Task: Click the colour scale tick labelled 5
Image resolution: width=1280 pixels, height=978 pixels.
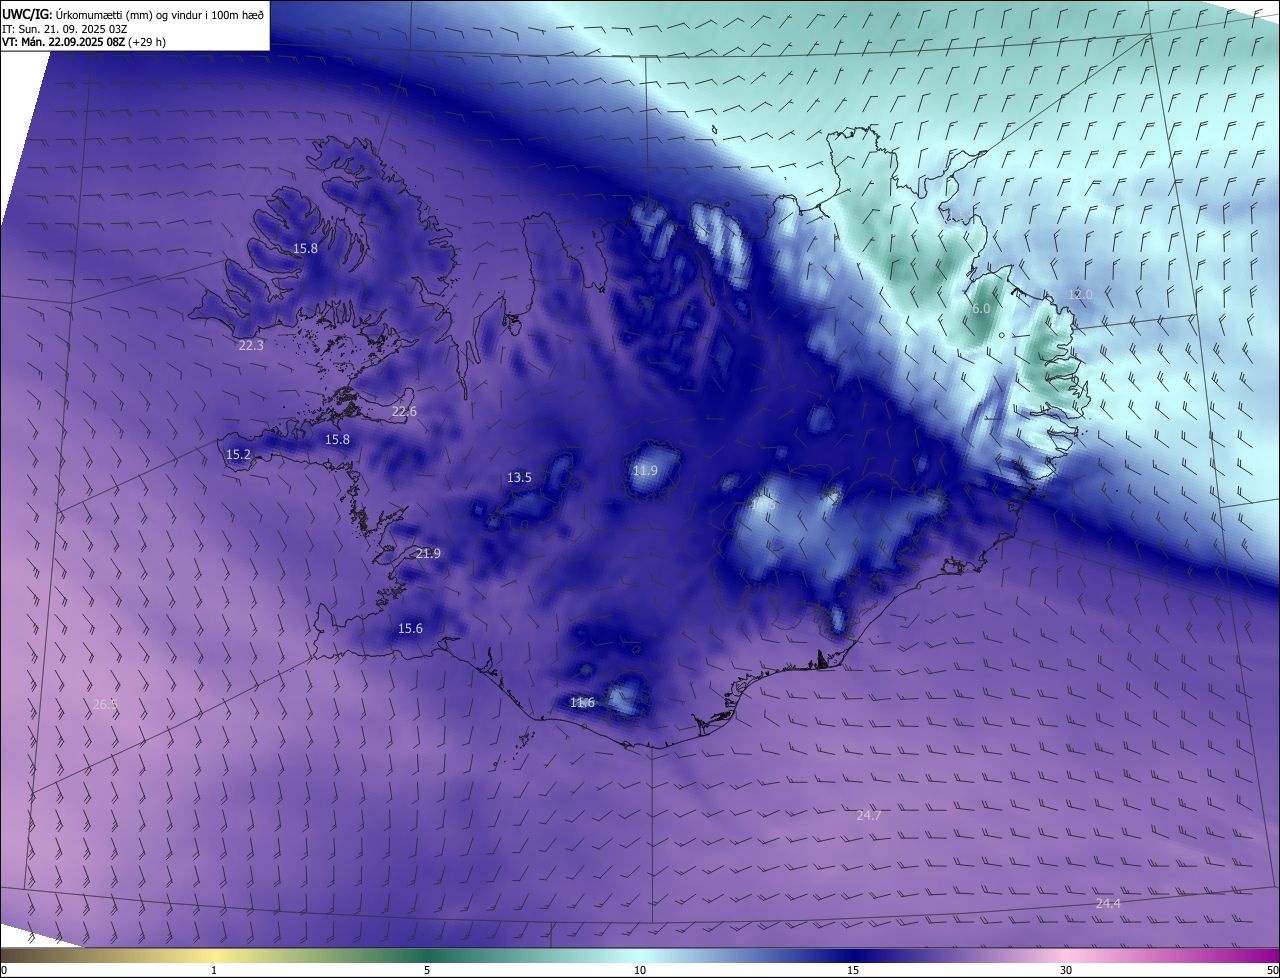Action: click(427, 970)
